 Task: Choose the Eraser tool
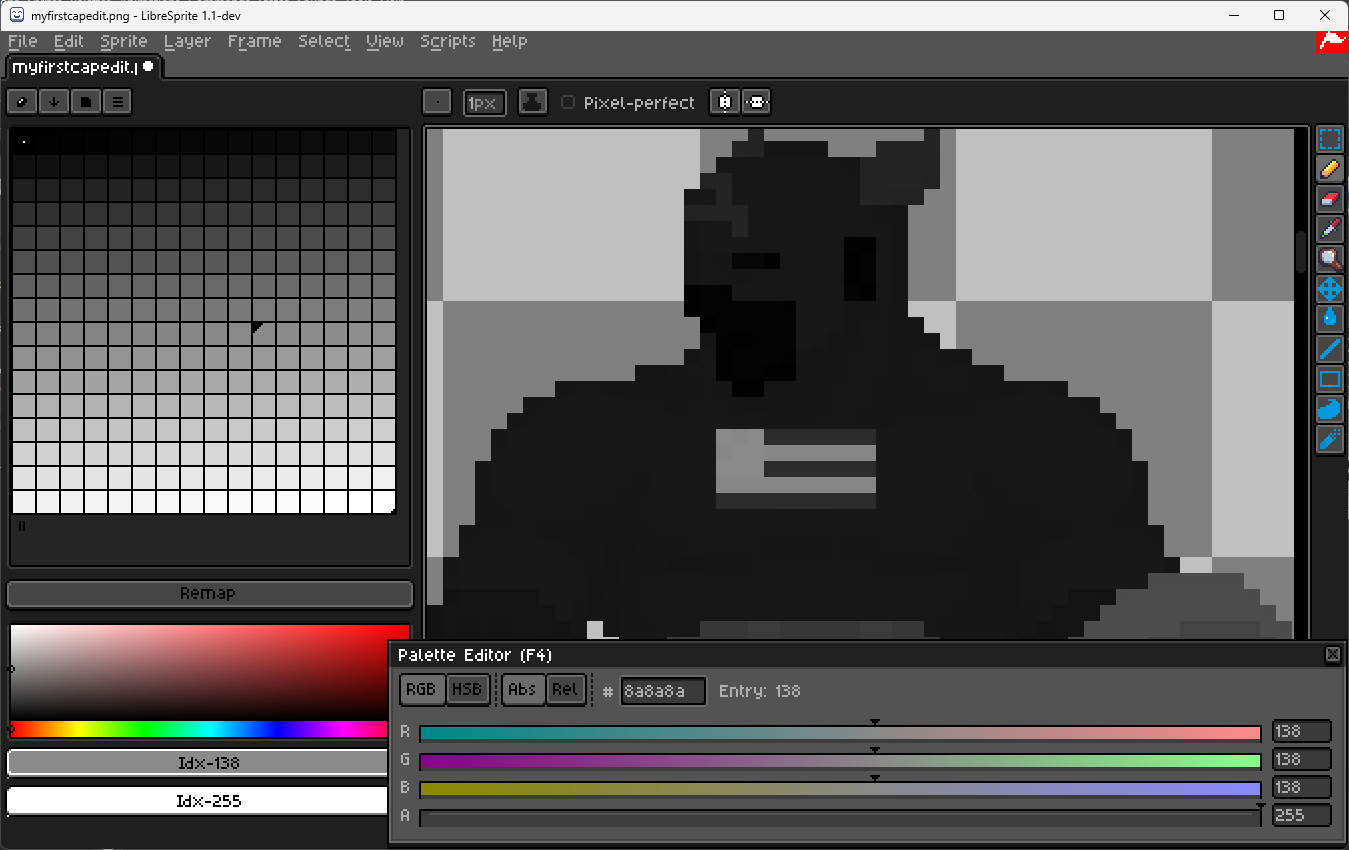click(x=1329, y=199)
